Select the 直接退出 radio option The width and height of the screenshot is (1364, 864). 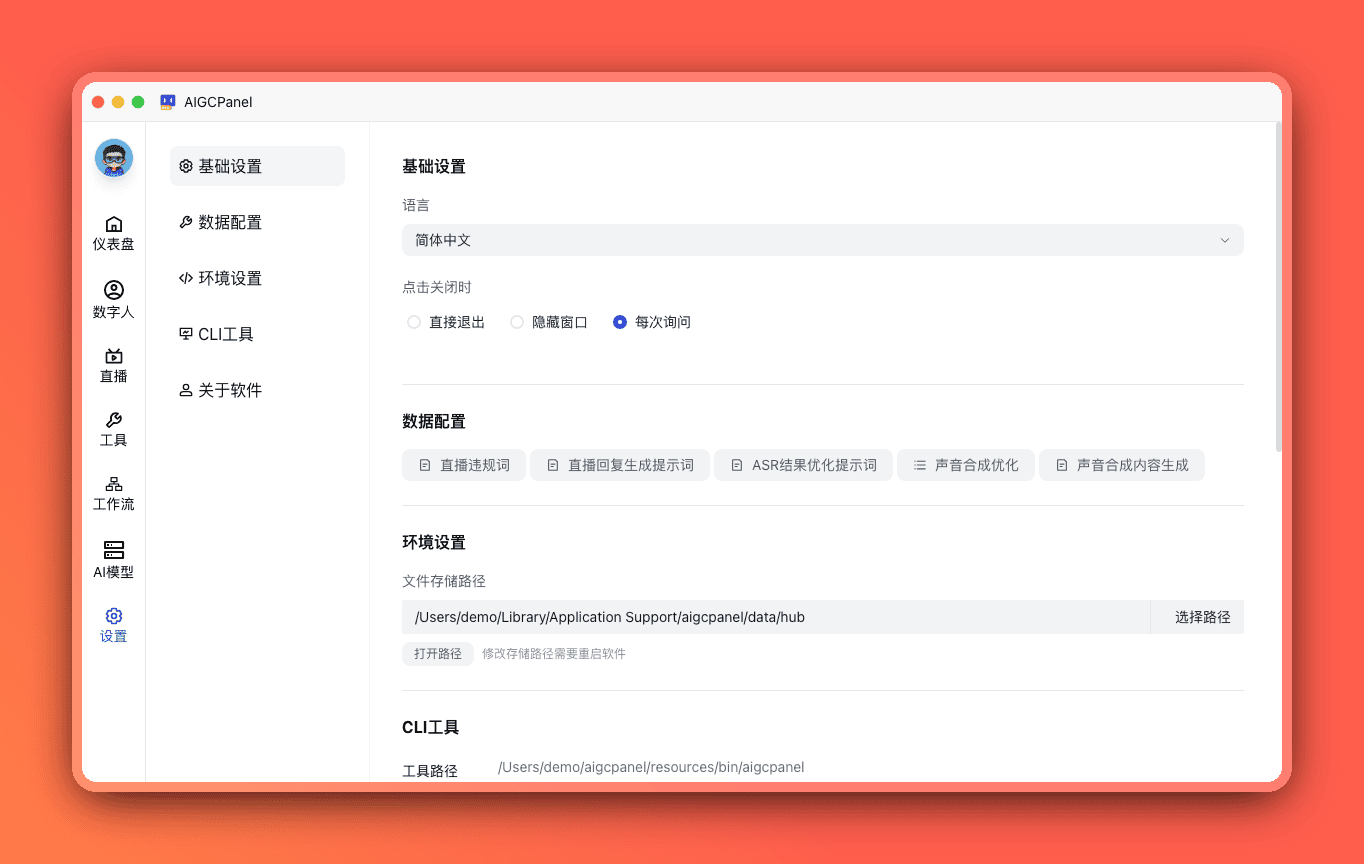click(x=446, y=322)
